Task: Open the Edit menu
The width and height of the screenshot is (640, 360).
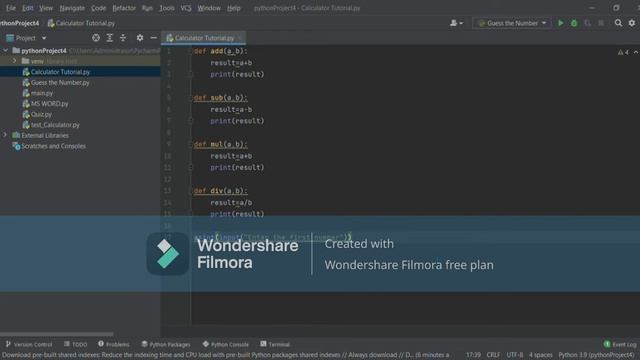Action: click(28, 8)
